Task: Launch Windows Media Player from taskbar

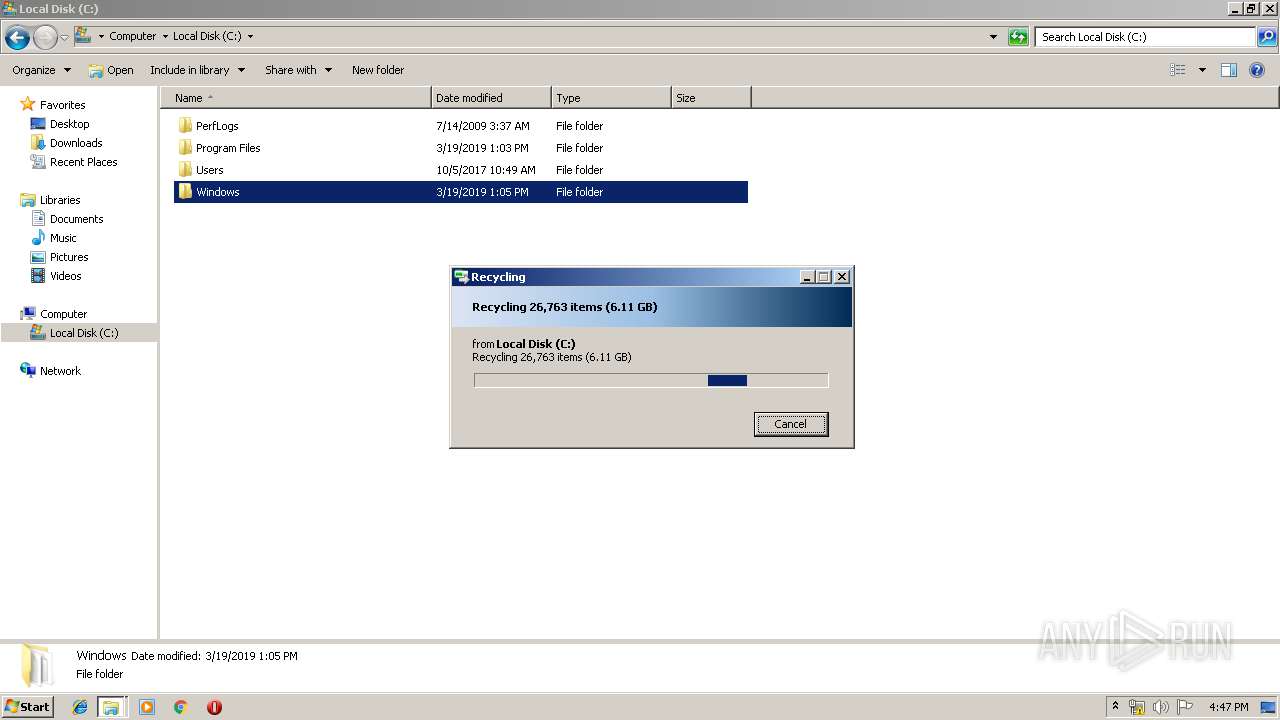Action: pyautogui.click(x=147, y=707)
